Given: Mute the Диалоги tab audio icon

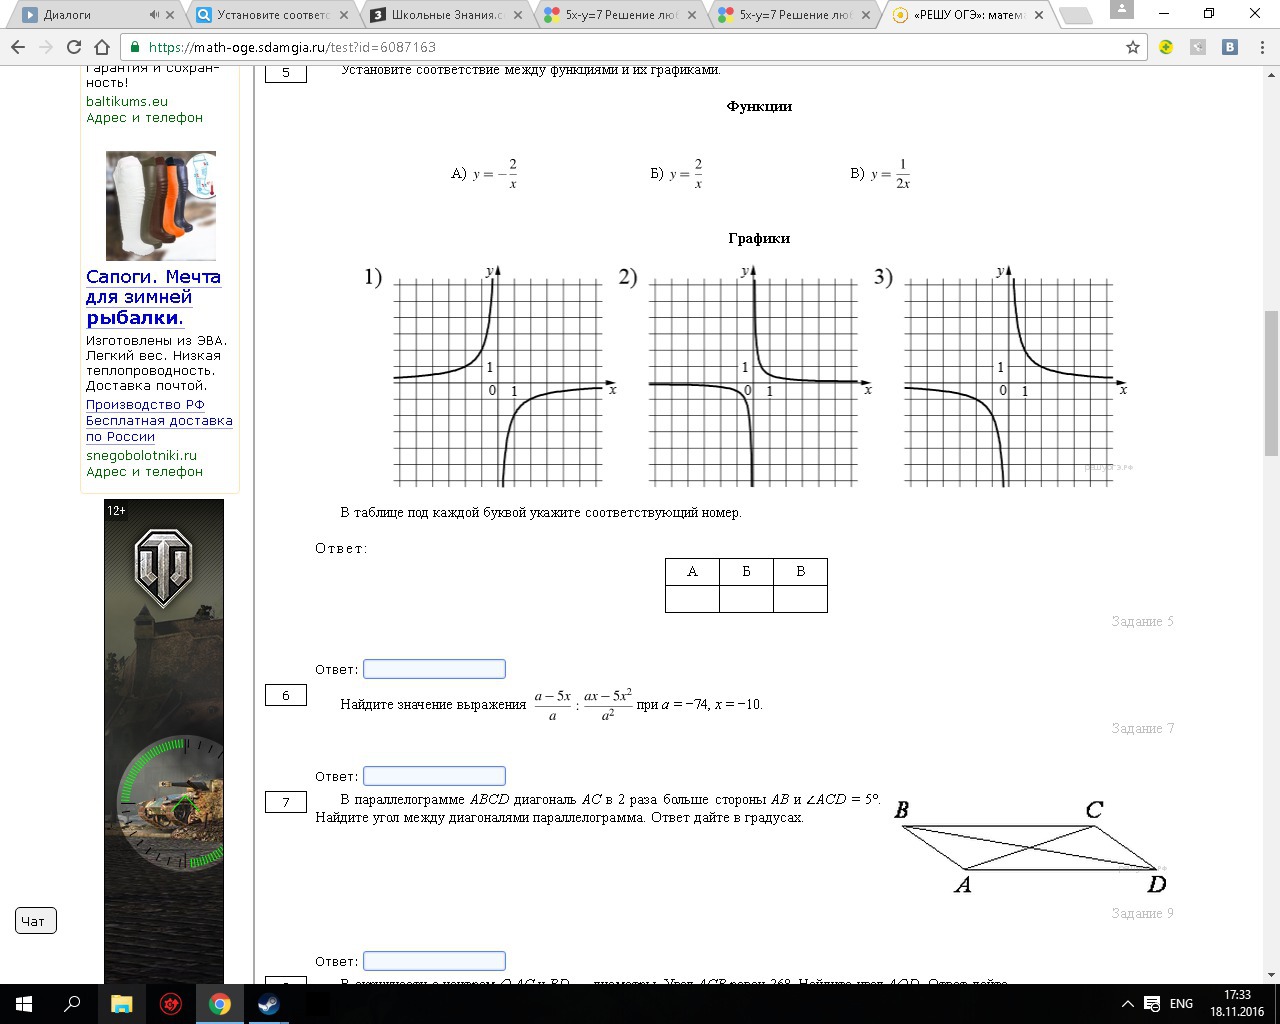Looking at the screenshot, I should click(x=154, y=15).
